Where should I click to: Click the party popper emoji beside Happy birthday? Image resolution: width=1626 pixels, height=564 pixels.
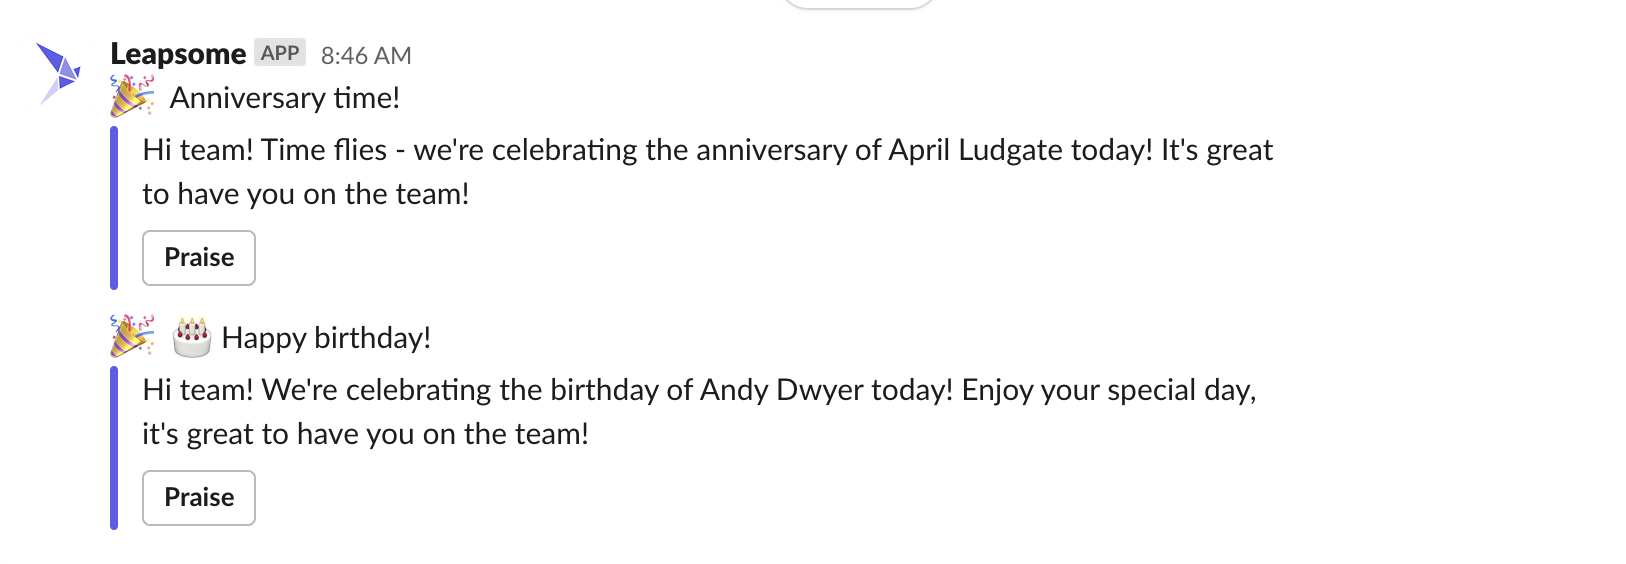click(132, 337)
